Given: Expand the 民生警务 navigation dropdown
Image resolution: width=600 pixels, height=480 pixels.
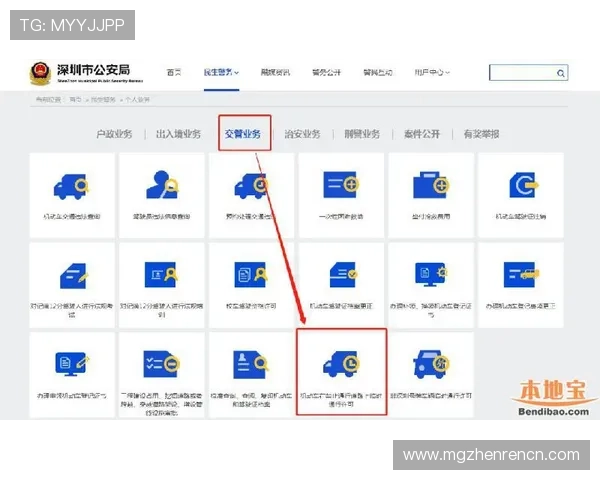Looking at the screenshot, I should 220,73.
